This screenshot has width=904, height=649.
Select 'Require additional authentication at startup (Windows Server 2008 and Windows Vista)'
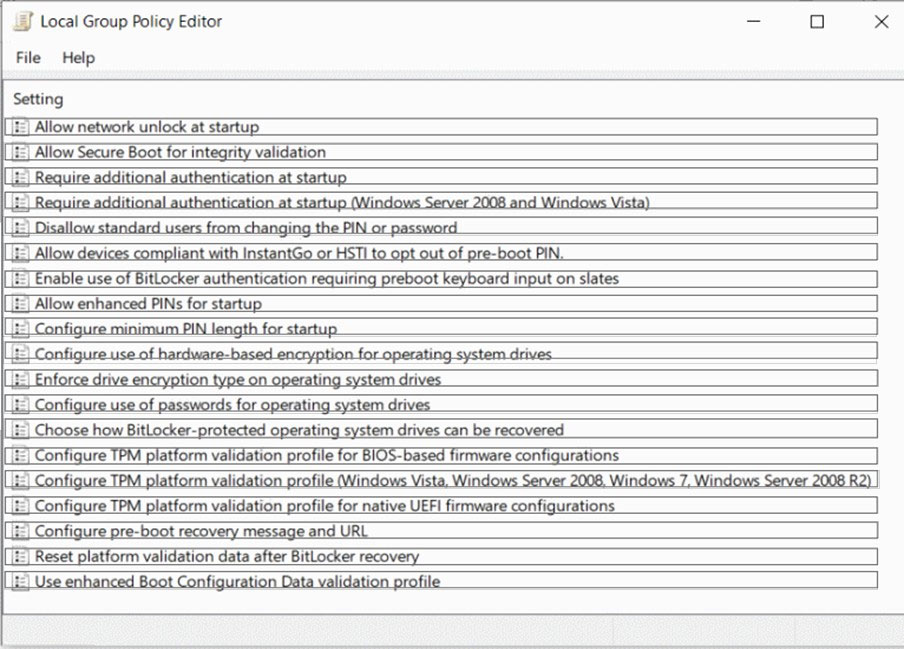click(x=442, y=202)
